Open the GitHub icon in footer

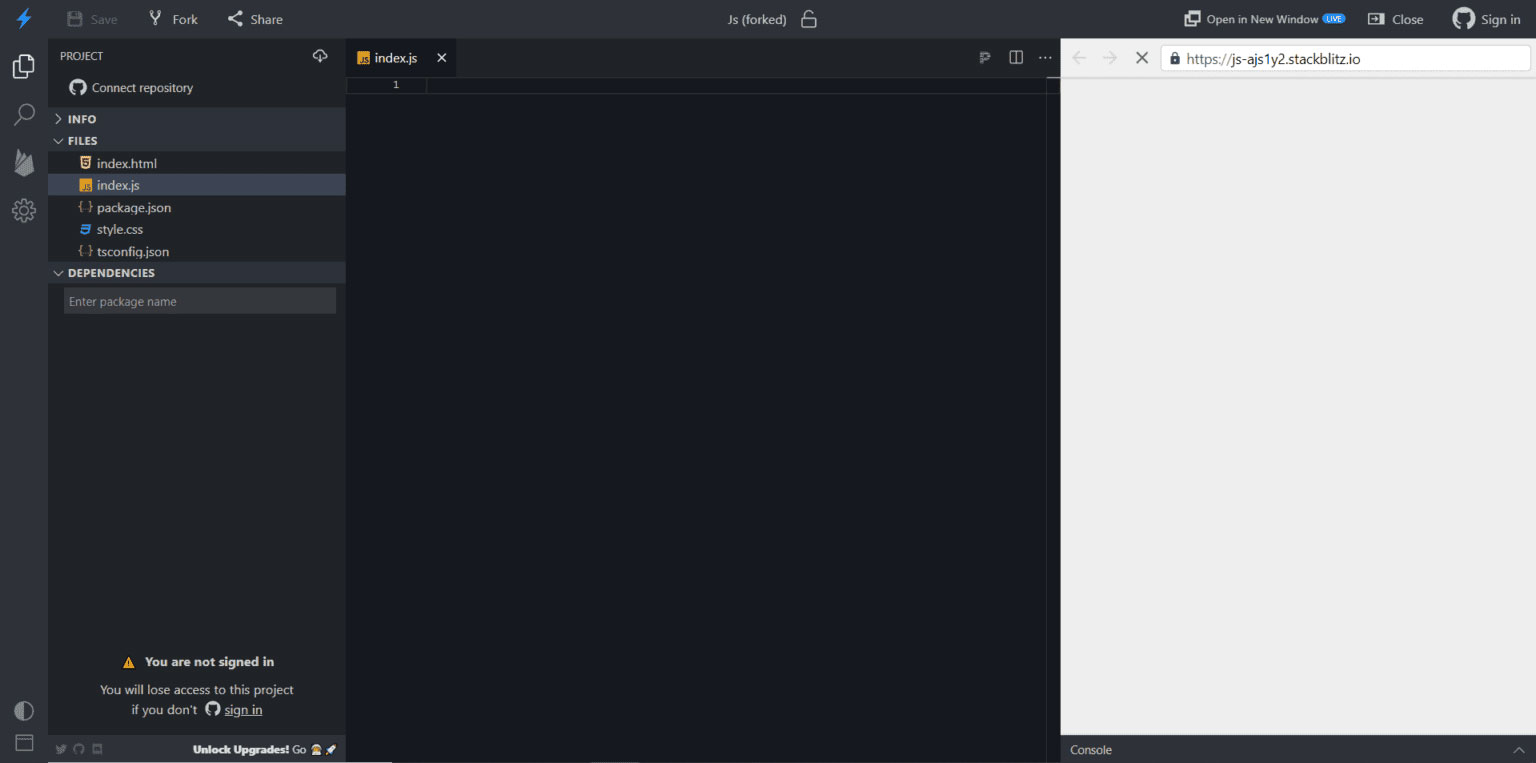tap(79, 749)
